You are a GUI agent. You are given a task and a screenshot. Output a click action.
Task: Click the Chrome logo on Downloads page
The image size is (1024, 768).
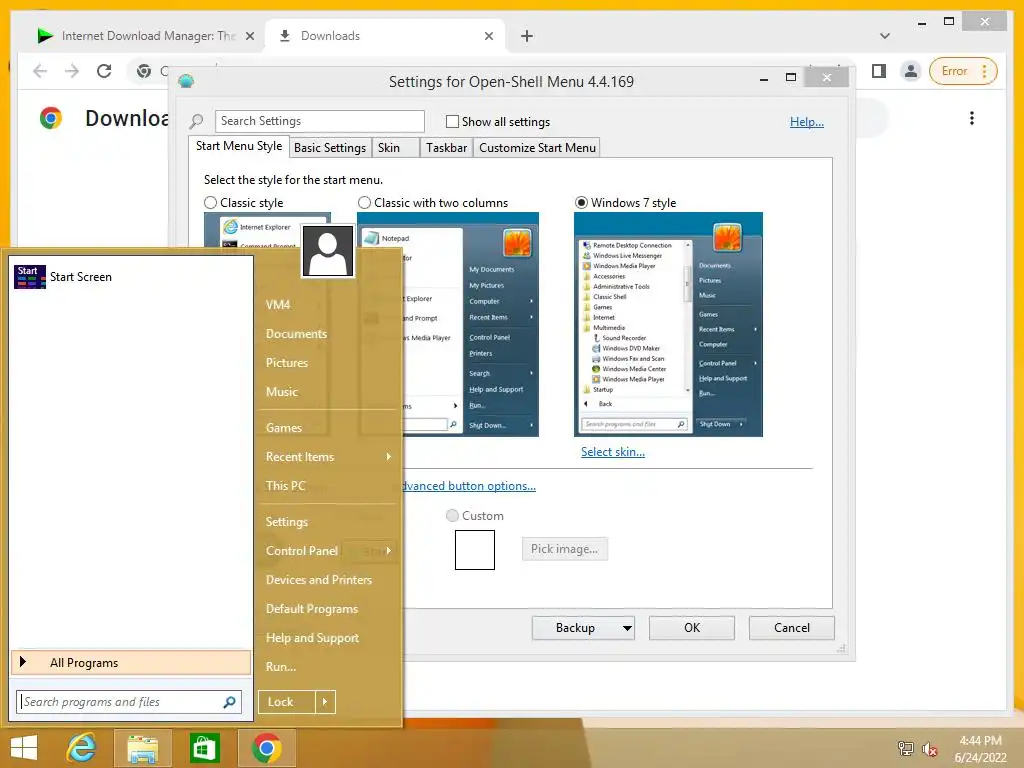tap(51, 118)
